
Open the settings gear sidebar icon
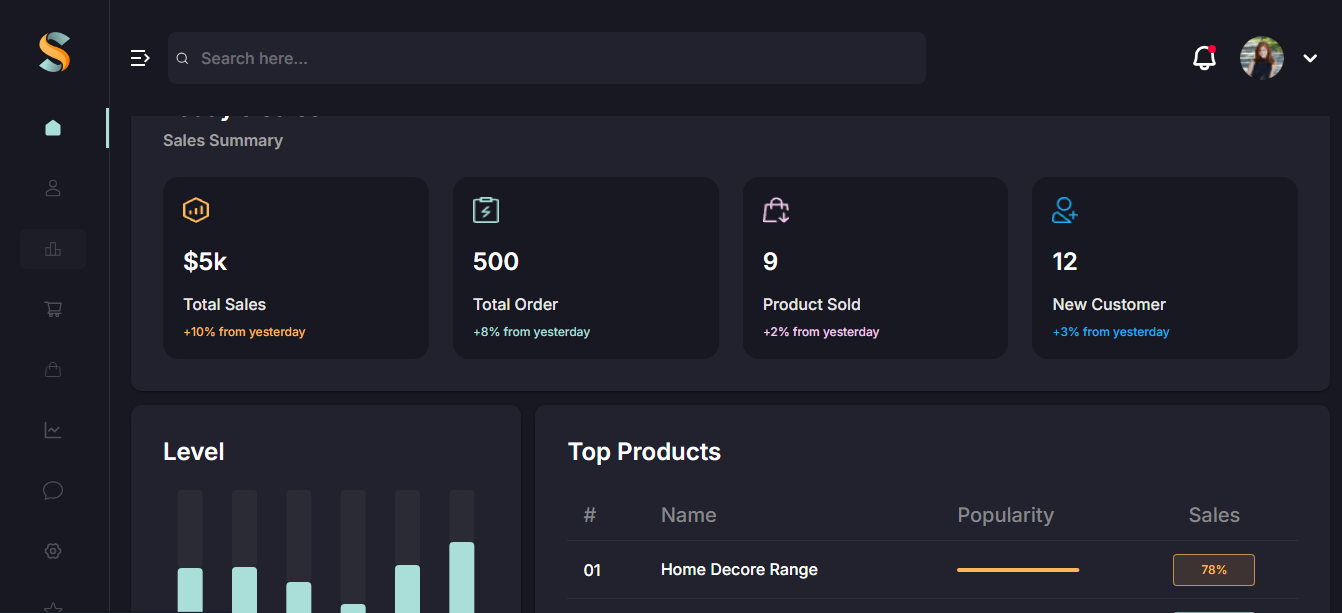pyautogui.click(x=53, y=551)
